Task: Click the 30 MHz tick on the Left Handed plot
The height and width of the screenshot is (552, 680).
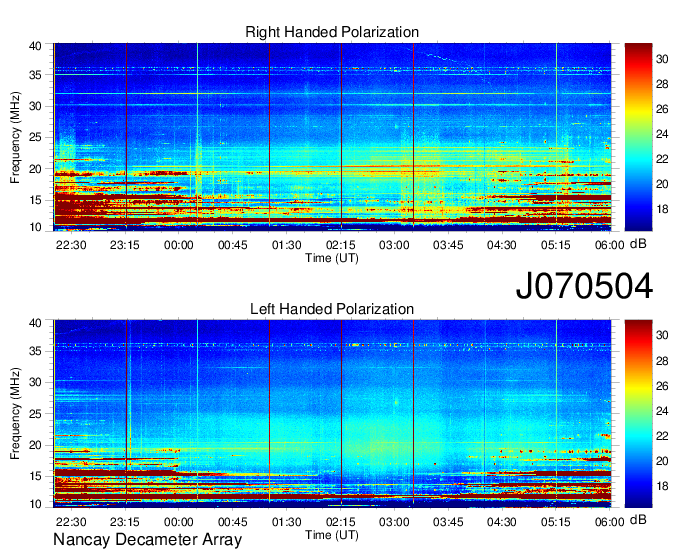Action: point(35,382)
